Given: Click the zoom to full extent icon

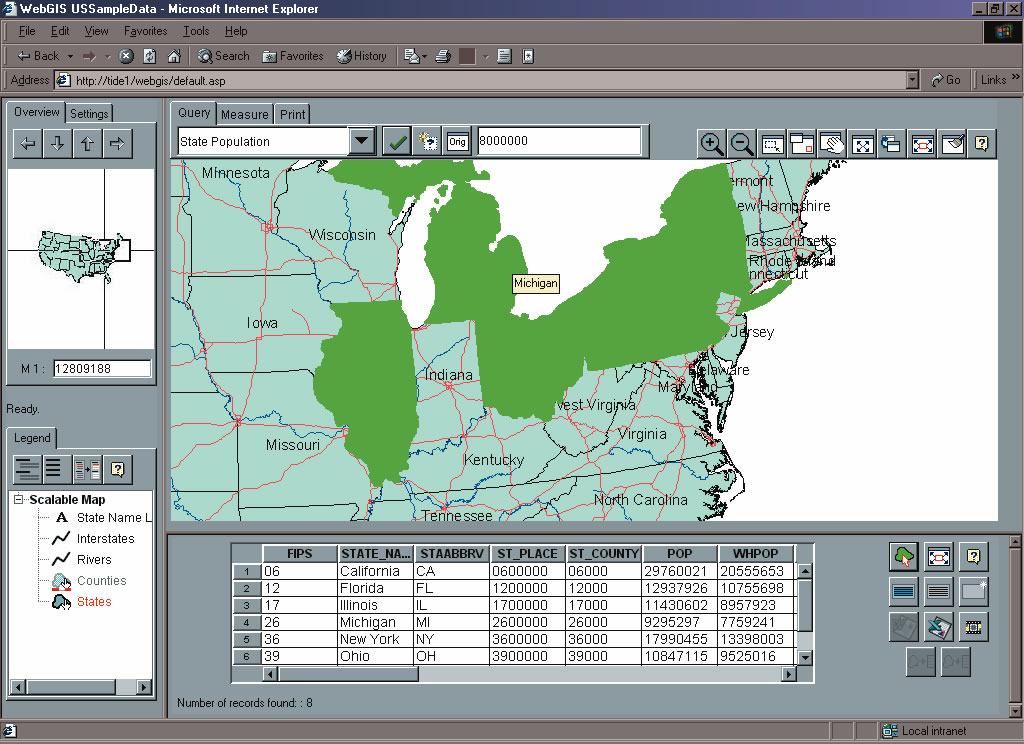Looking at the screenshot, I should tap(862, 144).
